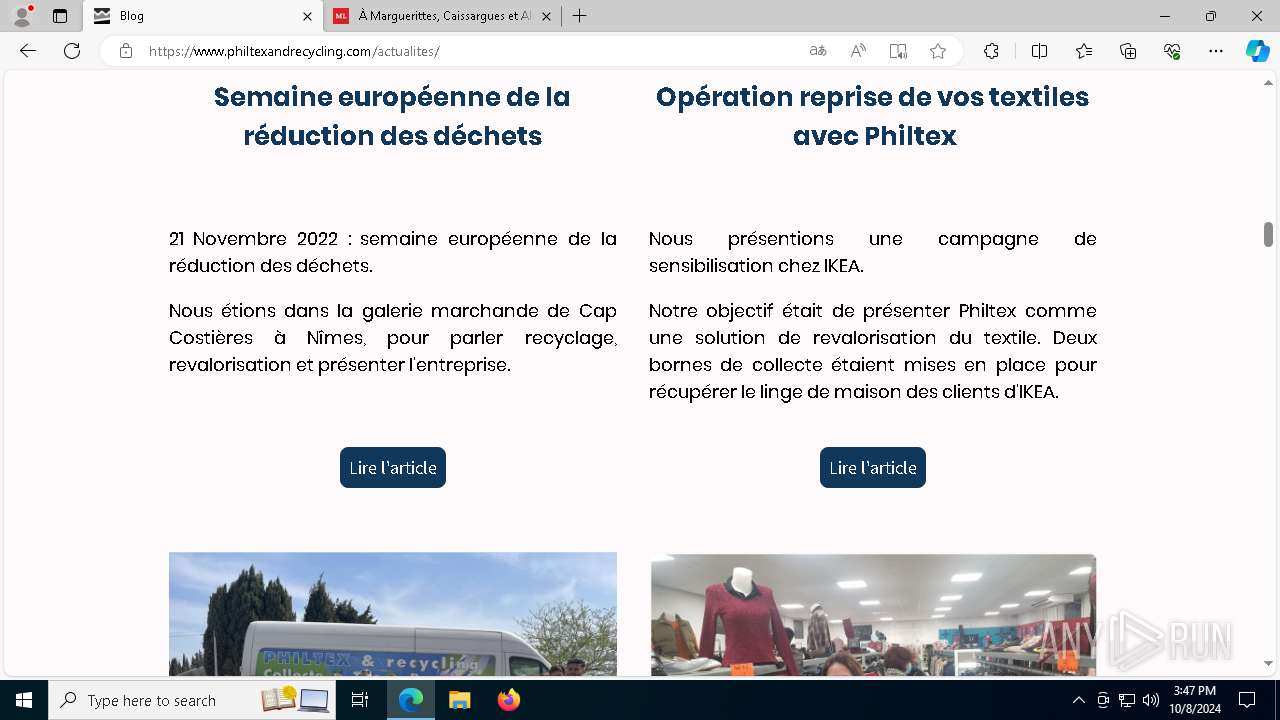This screenshot has height=720, width=1280.
Task: Show hidden system tray icons
Action: (1078, 700)
